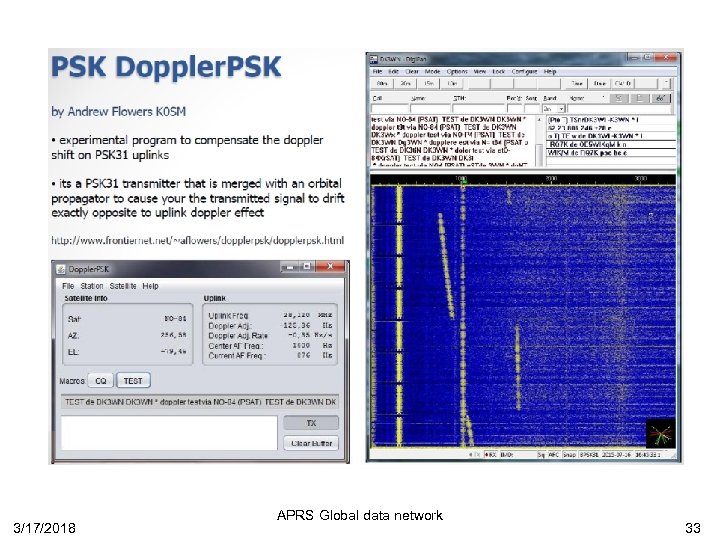
Task: Click the TEST macro button
Action: point(133,381)
